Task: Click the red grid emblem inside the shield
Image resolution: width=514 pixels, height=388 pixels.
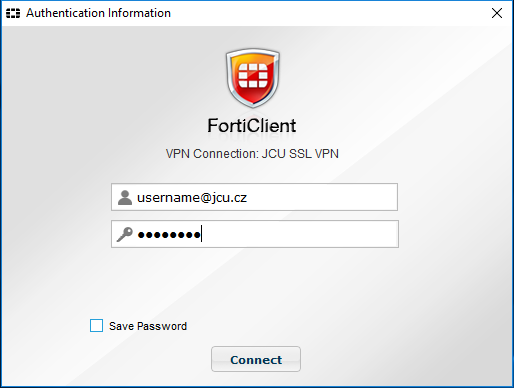Action: 253,76
